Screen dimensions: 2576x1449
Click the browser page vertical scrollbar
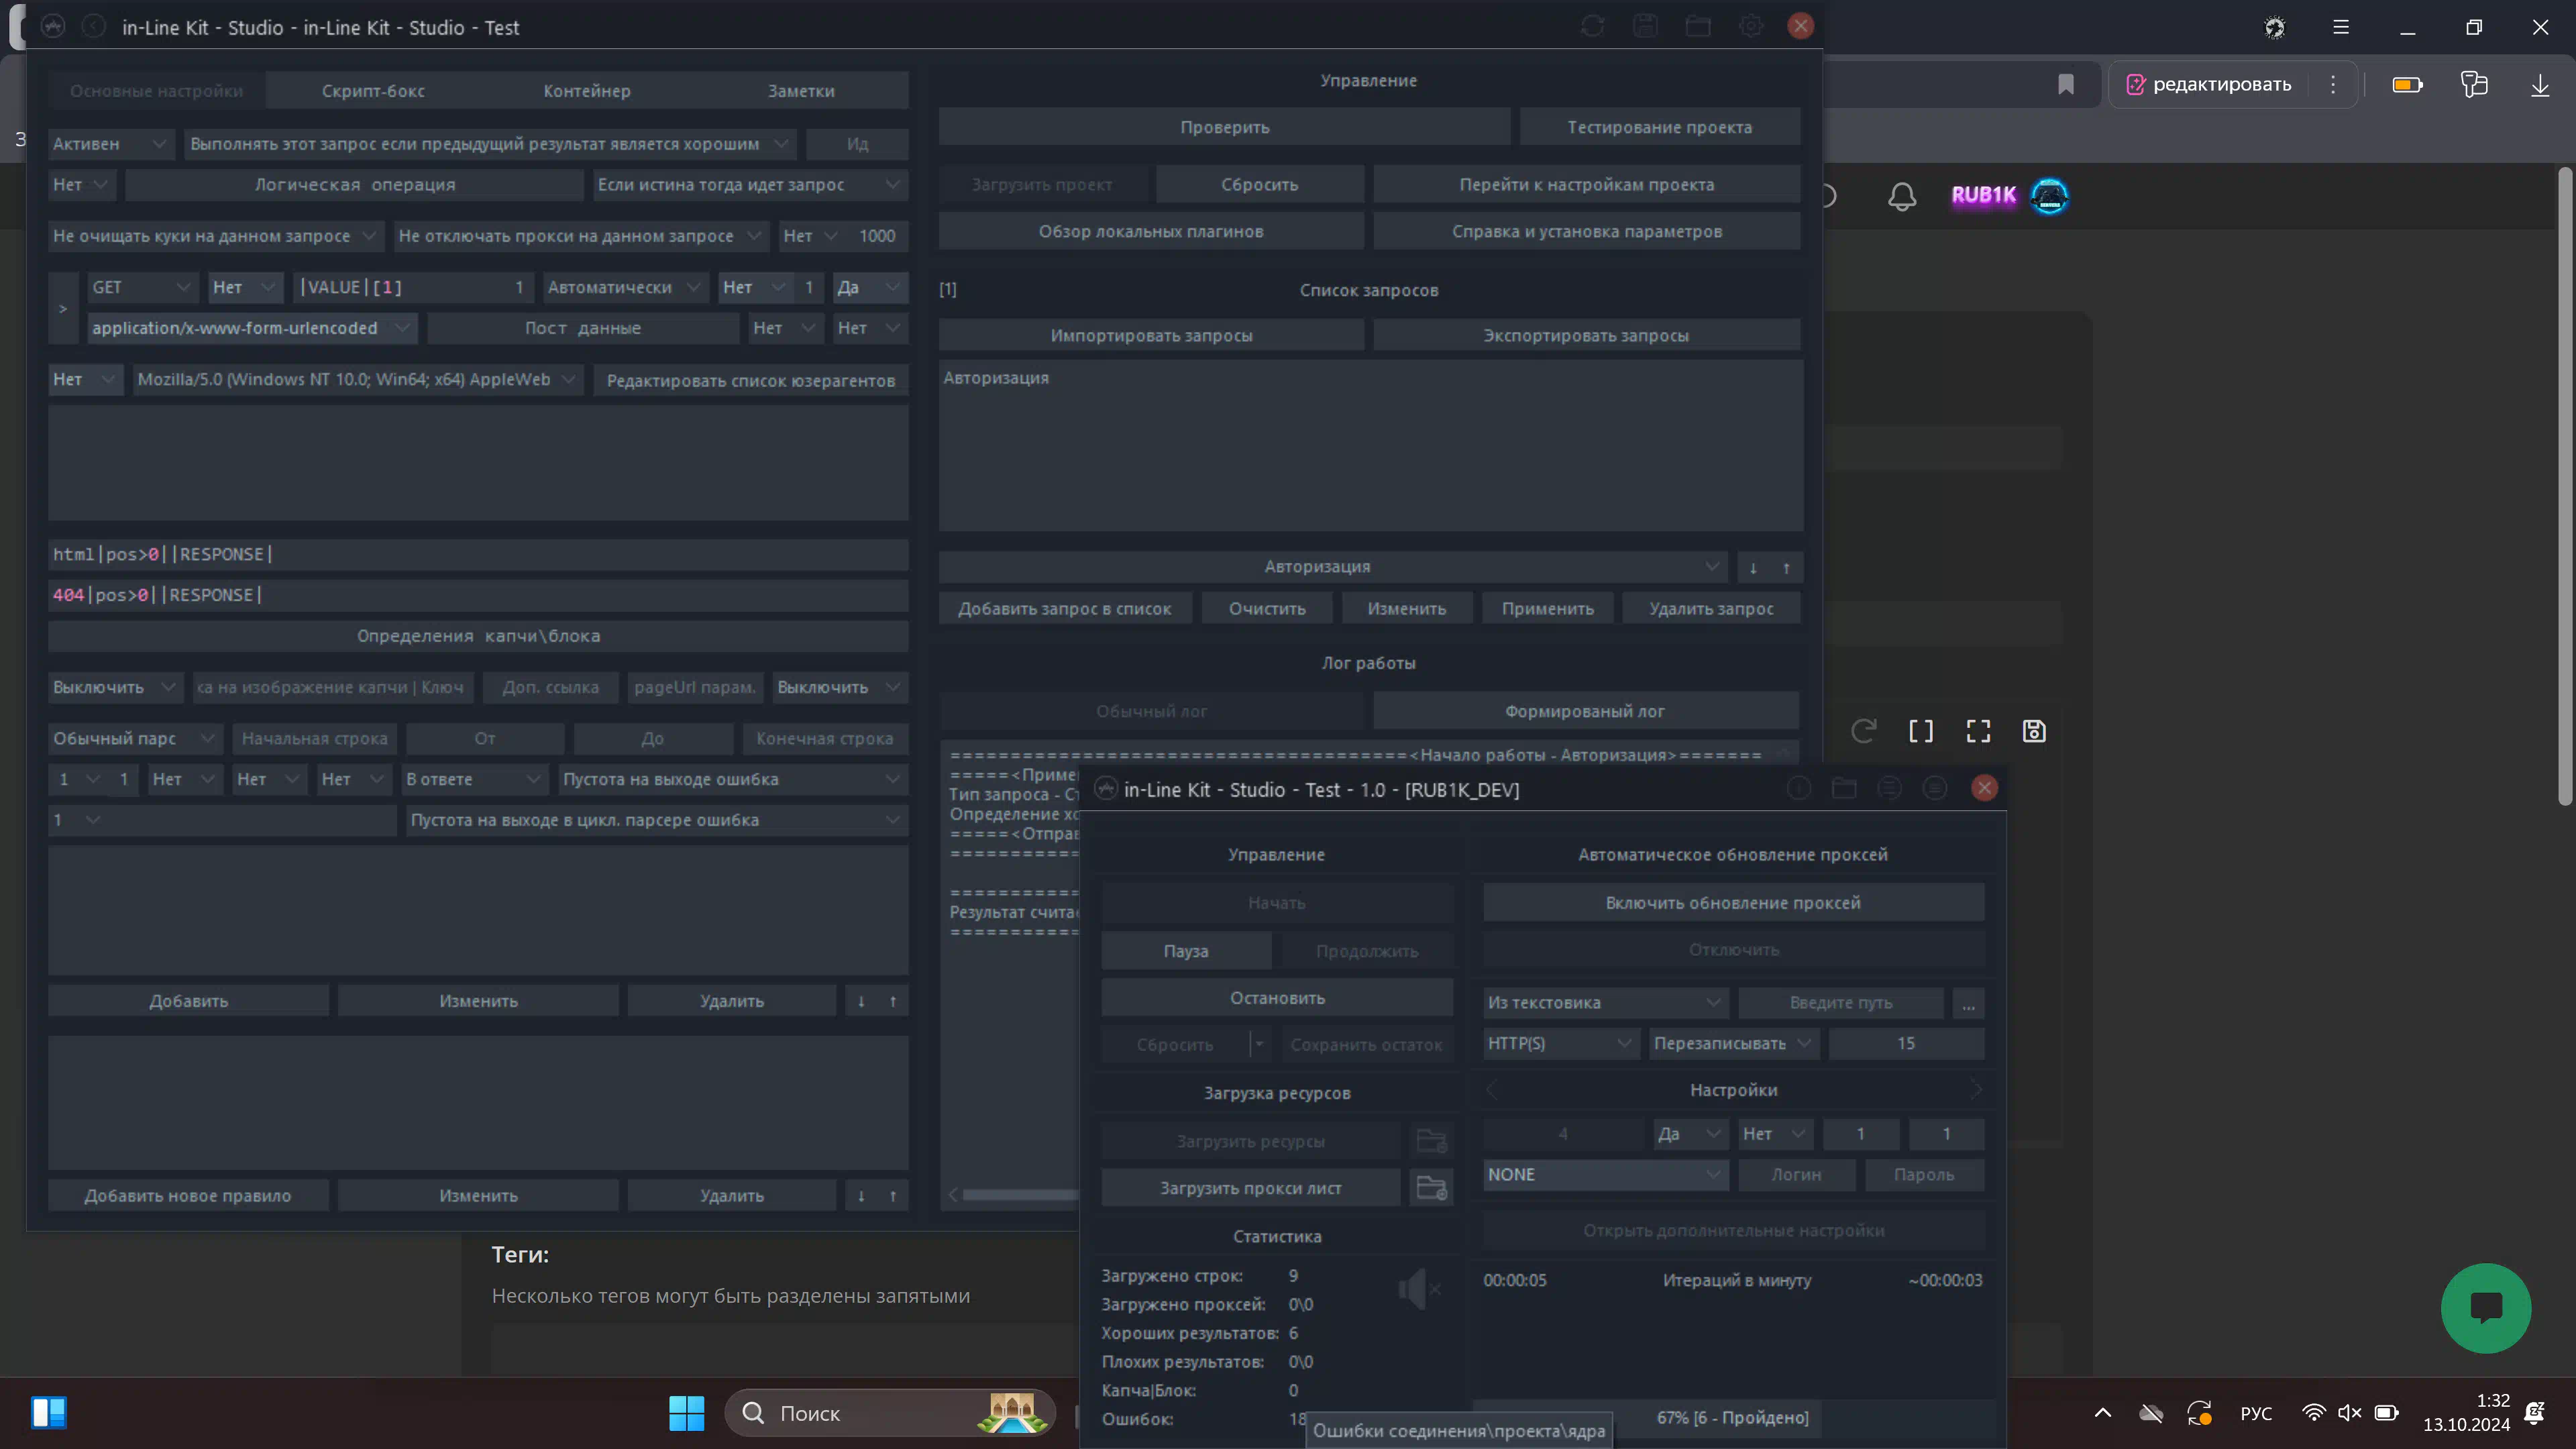[x=2564, y=486]
